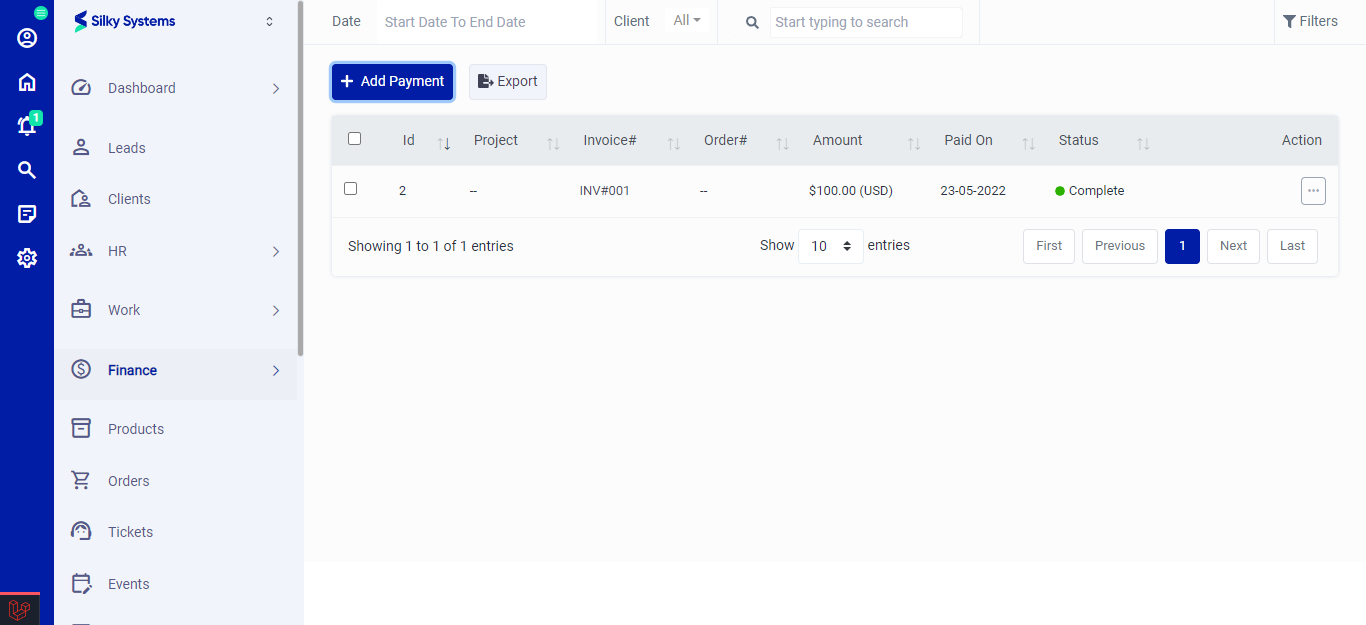This screenshot has height=625, width=1366.
Task: Click the magnifier search icon in left rail
Action: tap(27, 170)
